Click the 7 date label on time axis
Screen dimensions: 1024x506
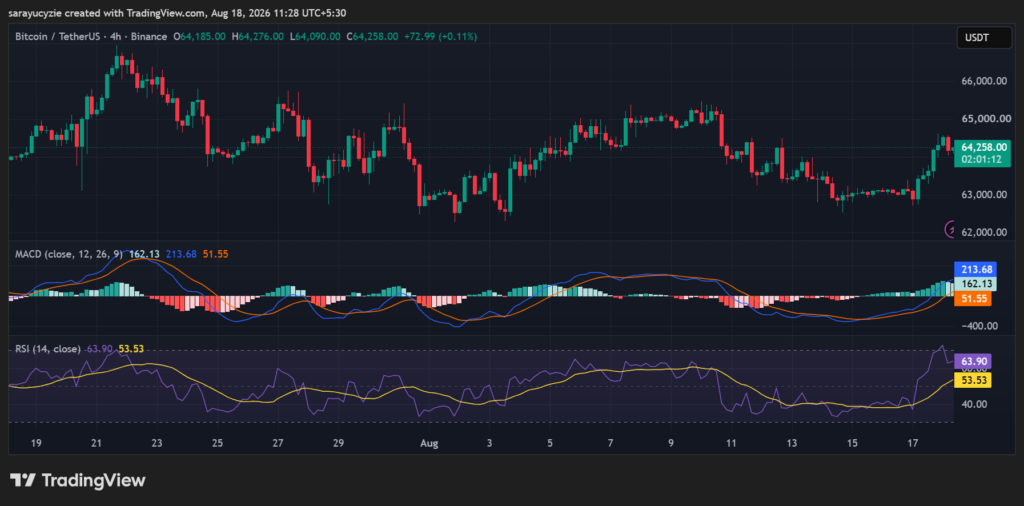tap(611, 443)
